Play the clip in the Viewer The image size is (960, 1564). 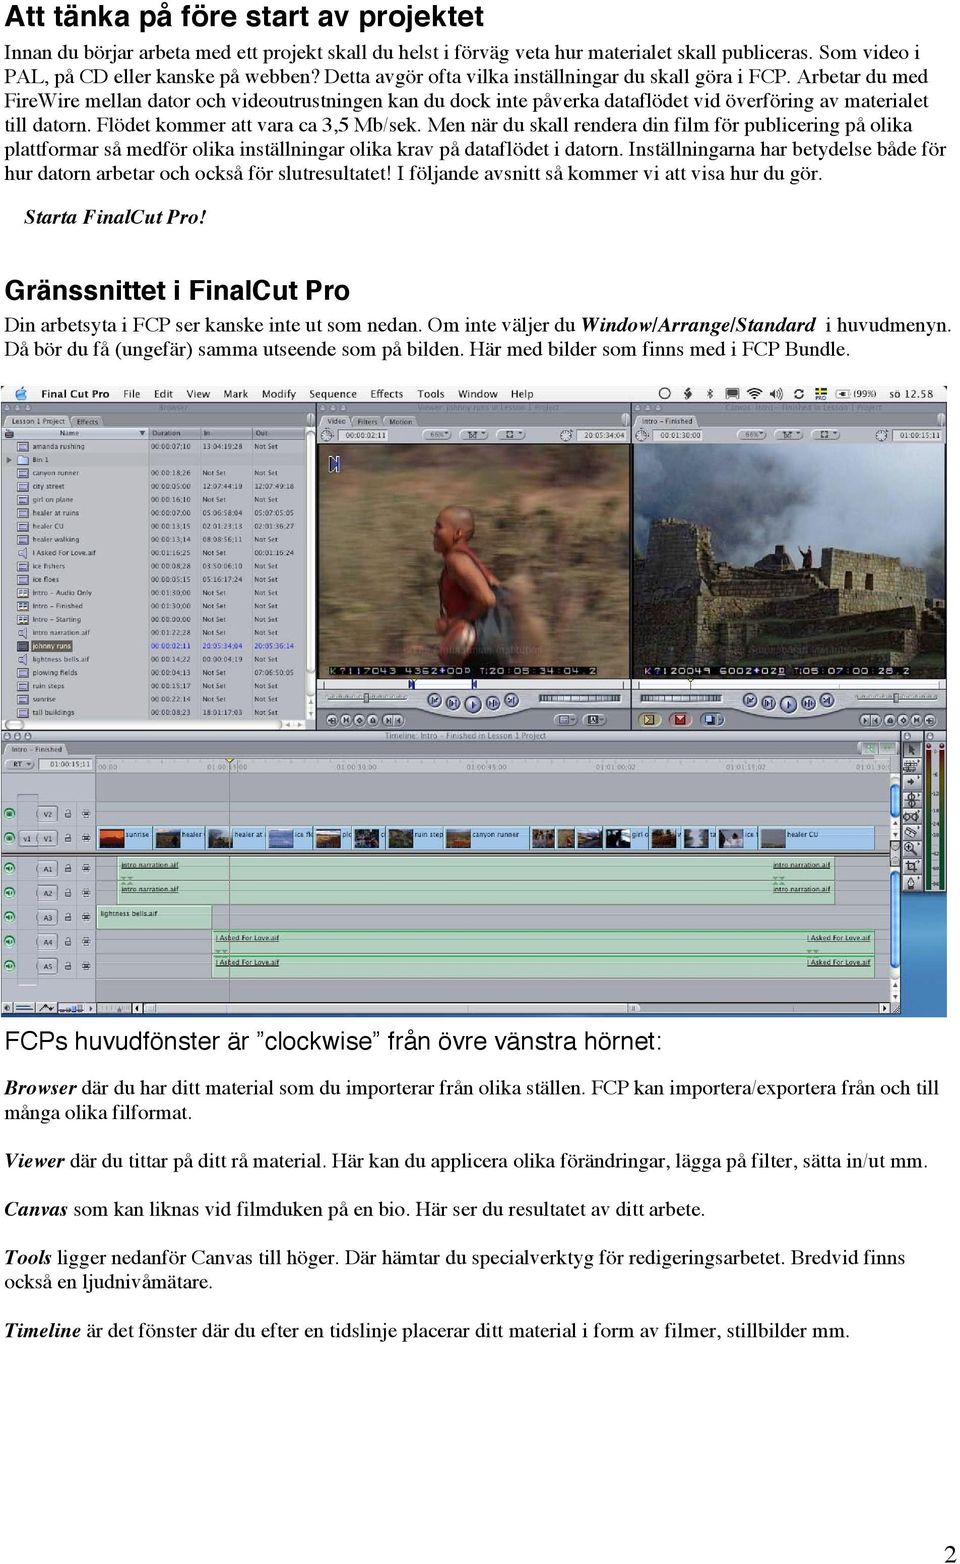click(473, 703)
